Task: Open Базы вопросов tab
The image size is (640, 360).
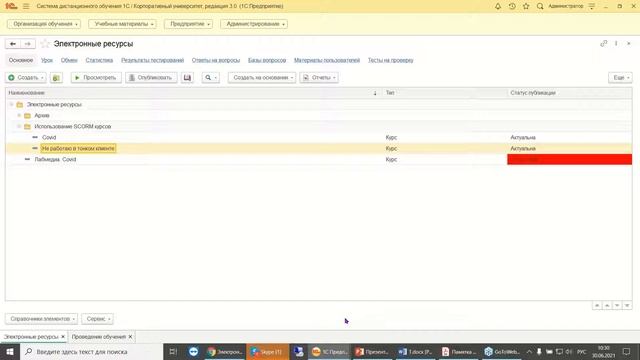Action: pyautogui.click(x=267, y=60)
